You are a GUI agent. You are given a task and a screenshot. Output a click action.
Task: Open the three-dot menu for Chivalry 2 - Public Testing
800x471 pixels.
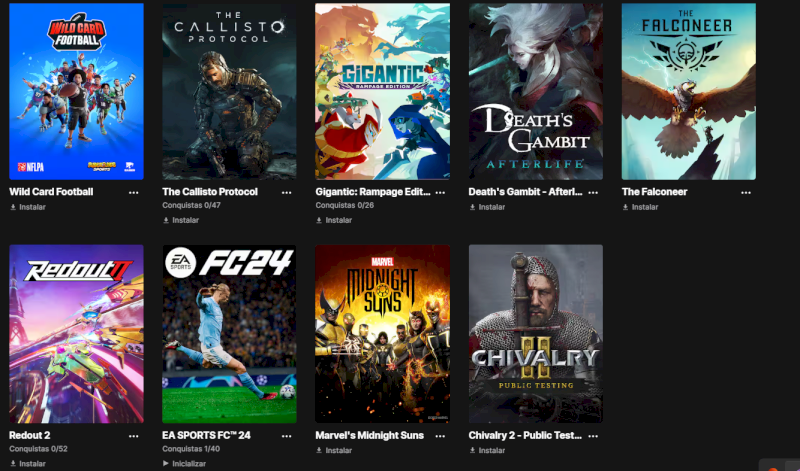(x=593, y=436)
